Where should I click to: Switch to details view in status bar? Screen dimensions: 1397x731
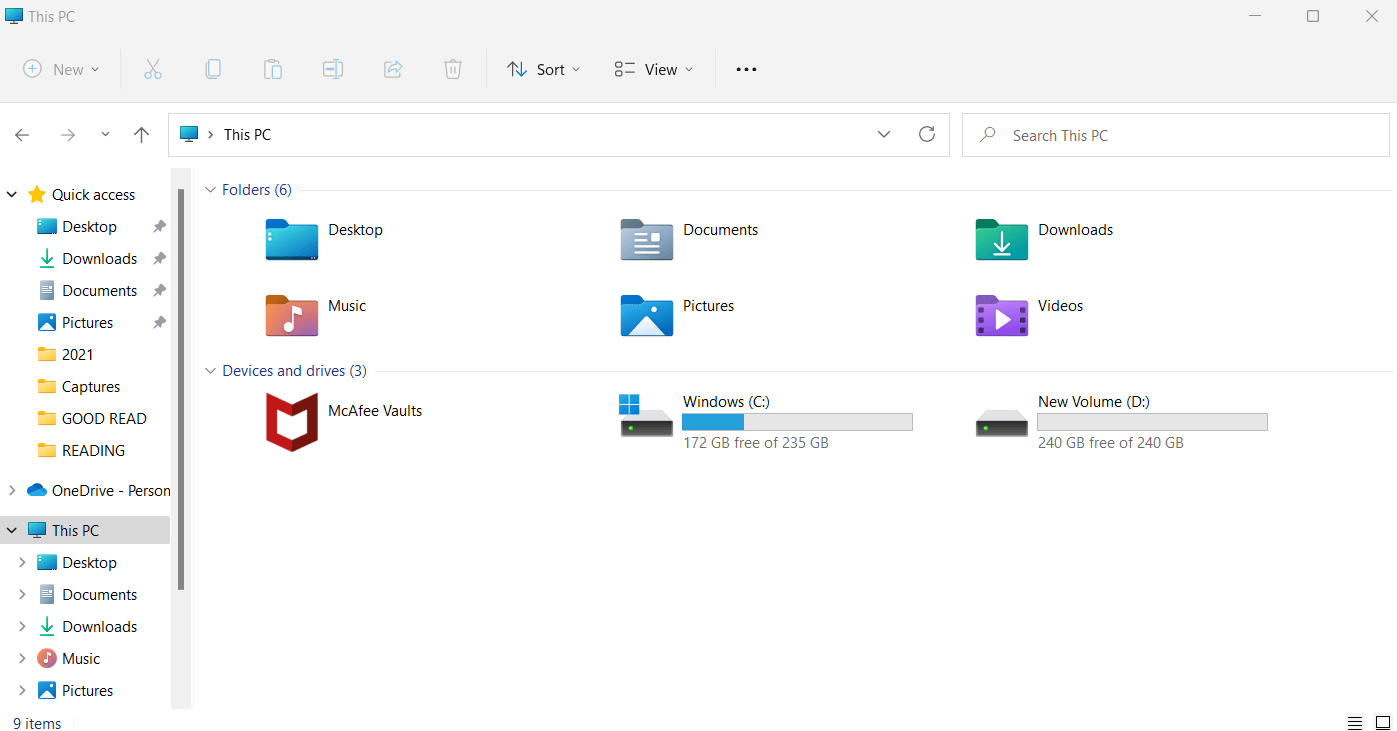pos(1355,723)
